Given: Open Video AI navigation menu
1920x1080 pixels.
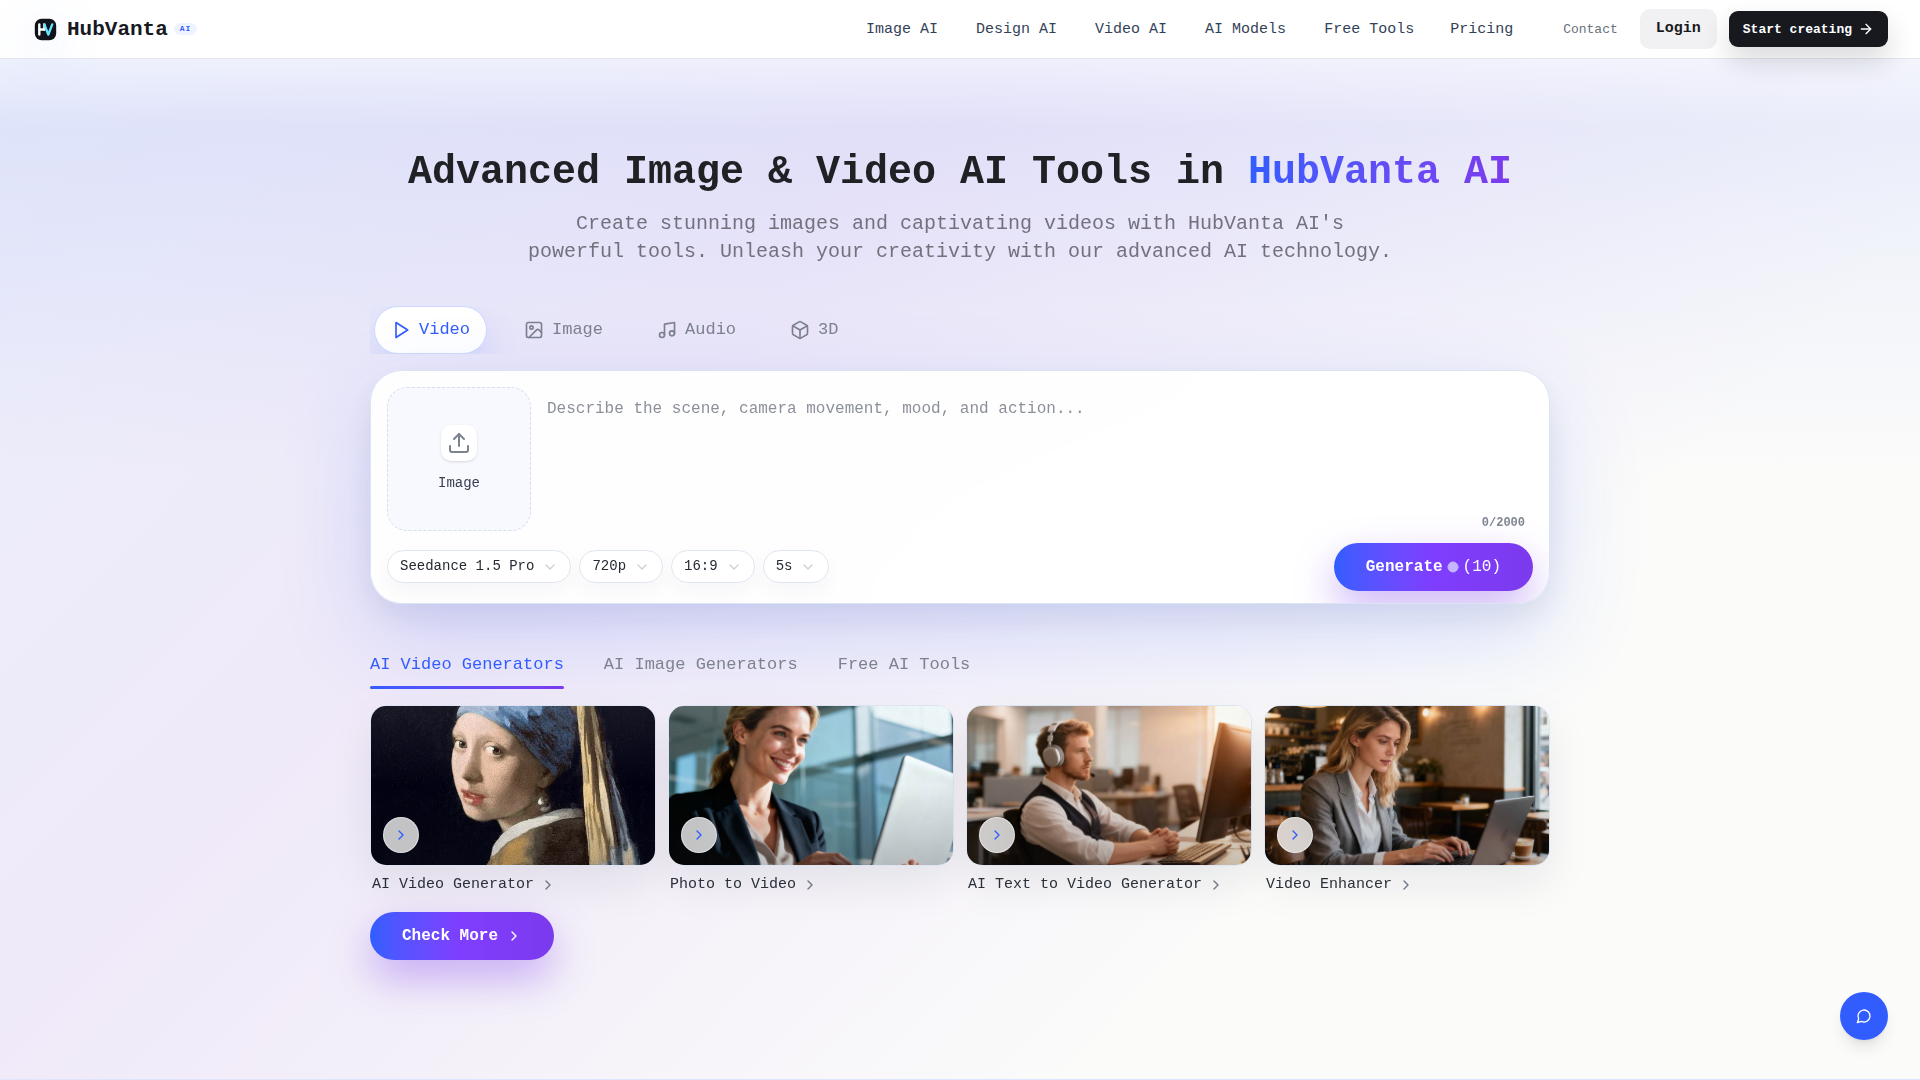Looking at the screenshot, I should coord(1131,29).
